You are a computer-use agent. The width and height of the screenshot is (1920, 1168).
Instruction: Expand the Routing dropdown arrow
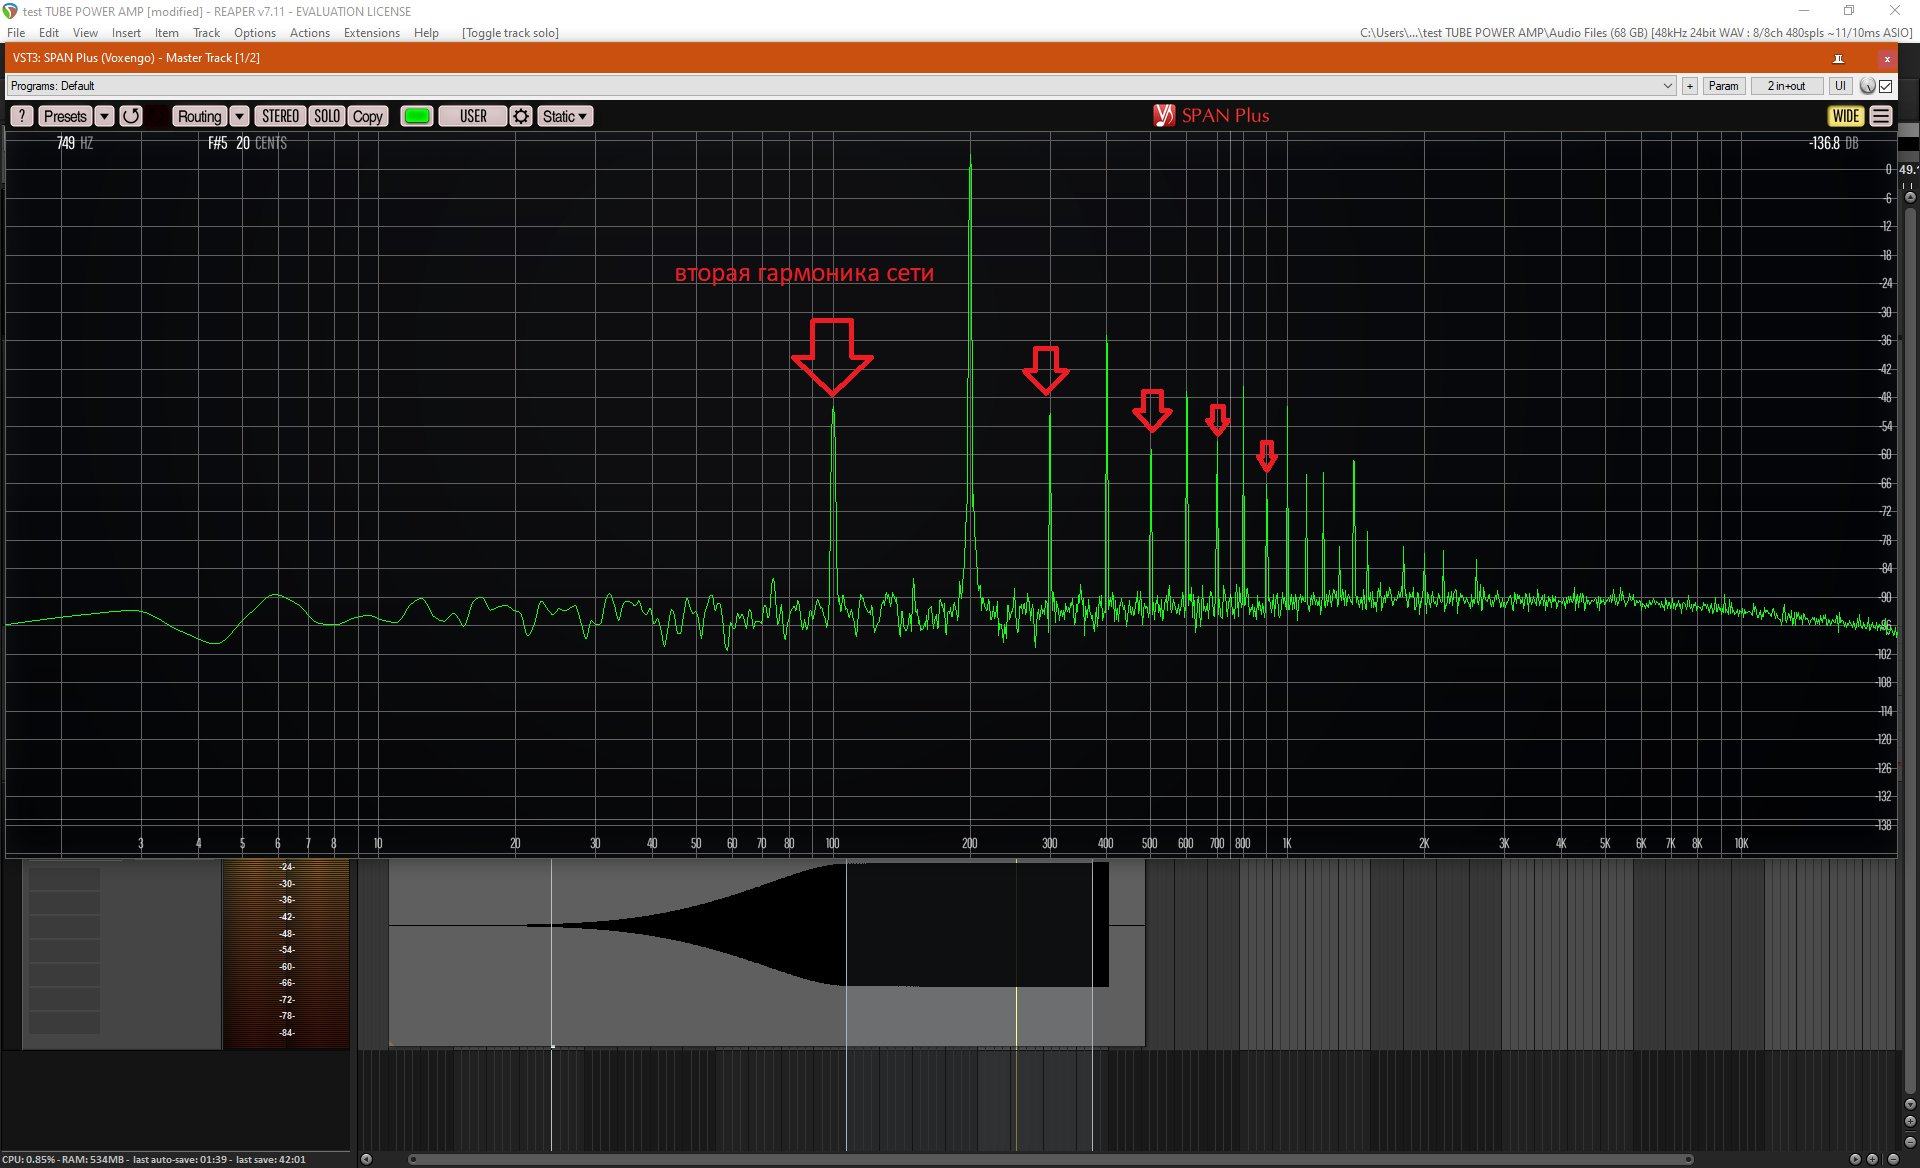239,116
